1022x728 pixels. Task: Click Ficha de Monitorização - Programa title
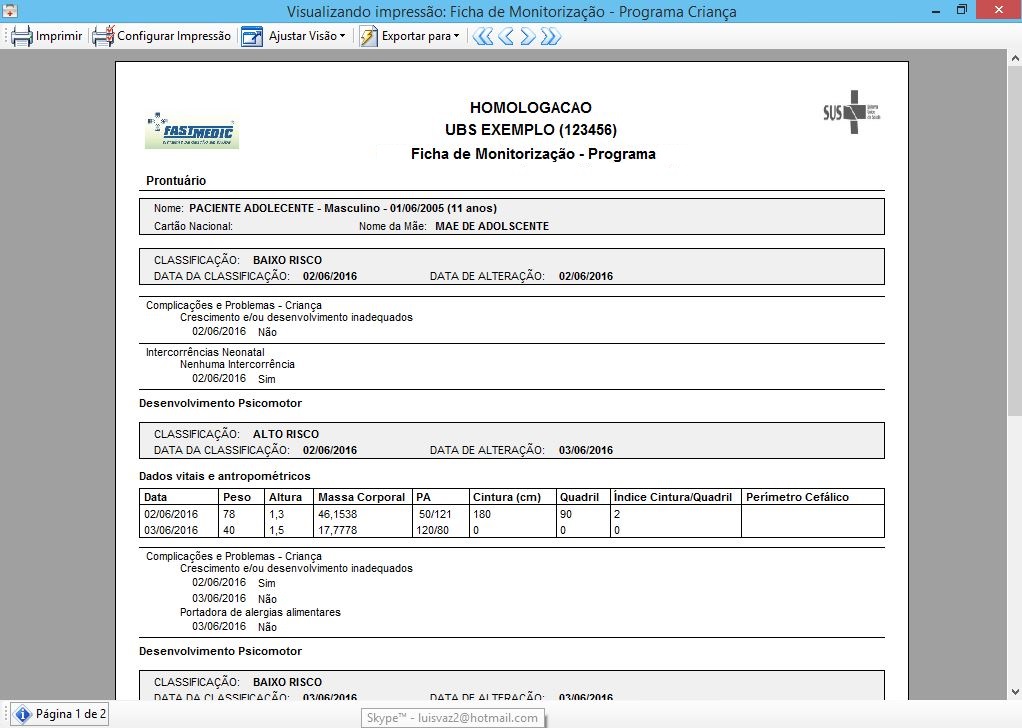click(533, 154)
